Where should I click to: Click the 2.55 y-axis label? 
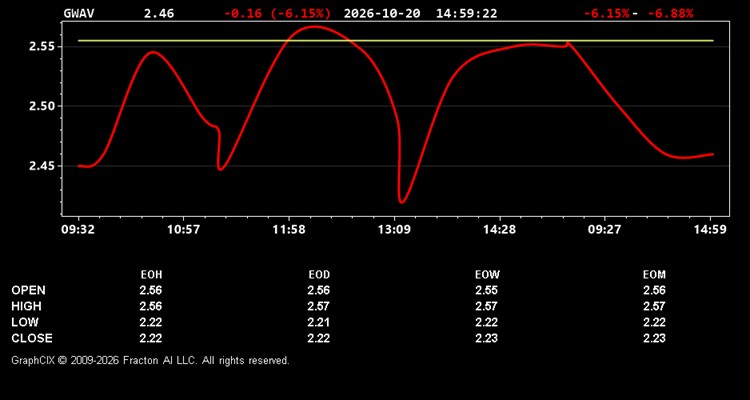(41, 47)
